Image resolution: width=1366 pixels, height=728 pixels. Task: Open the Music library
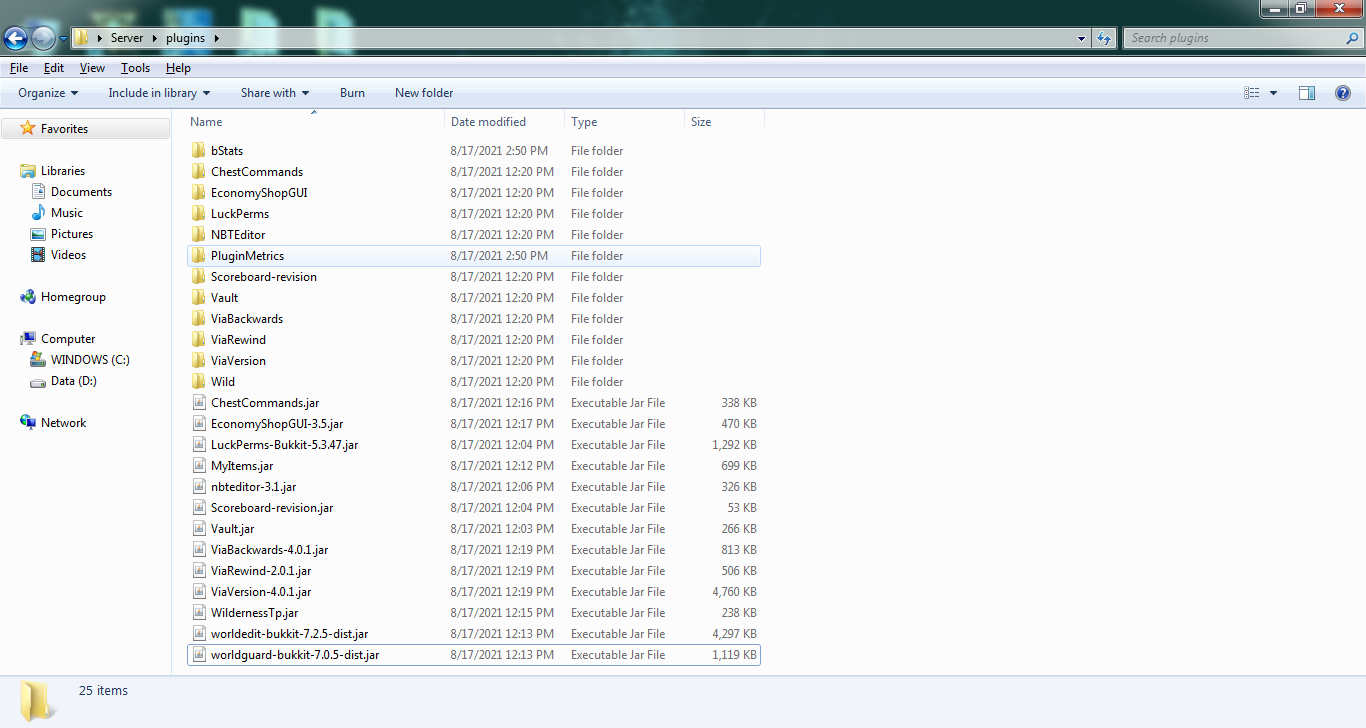(x=66, y=213)
